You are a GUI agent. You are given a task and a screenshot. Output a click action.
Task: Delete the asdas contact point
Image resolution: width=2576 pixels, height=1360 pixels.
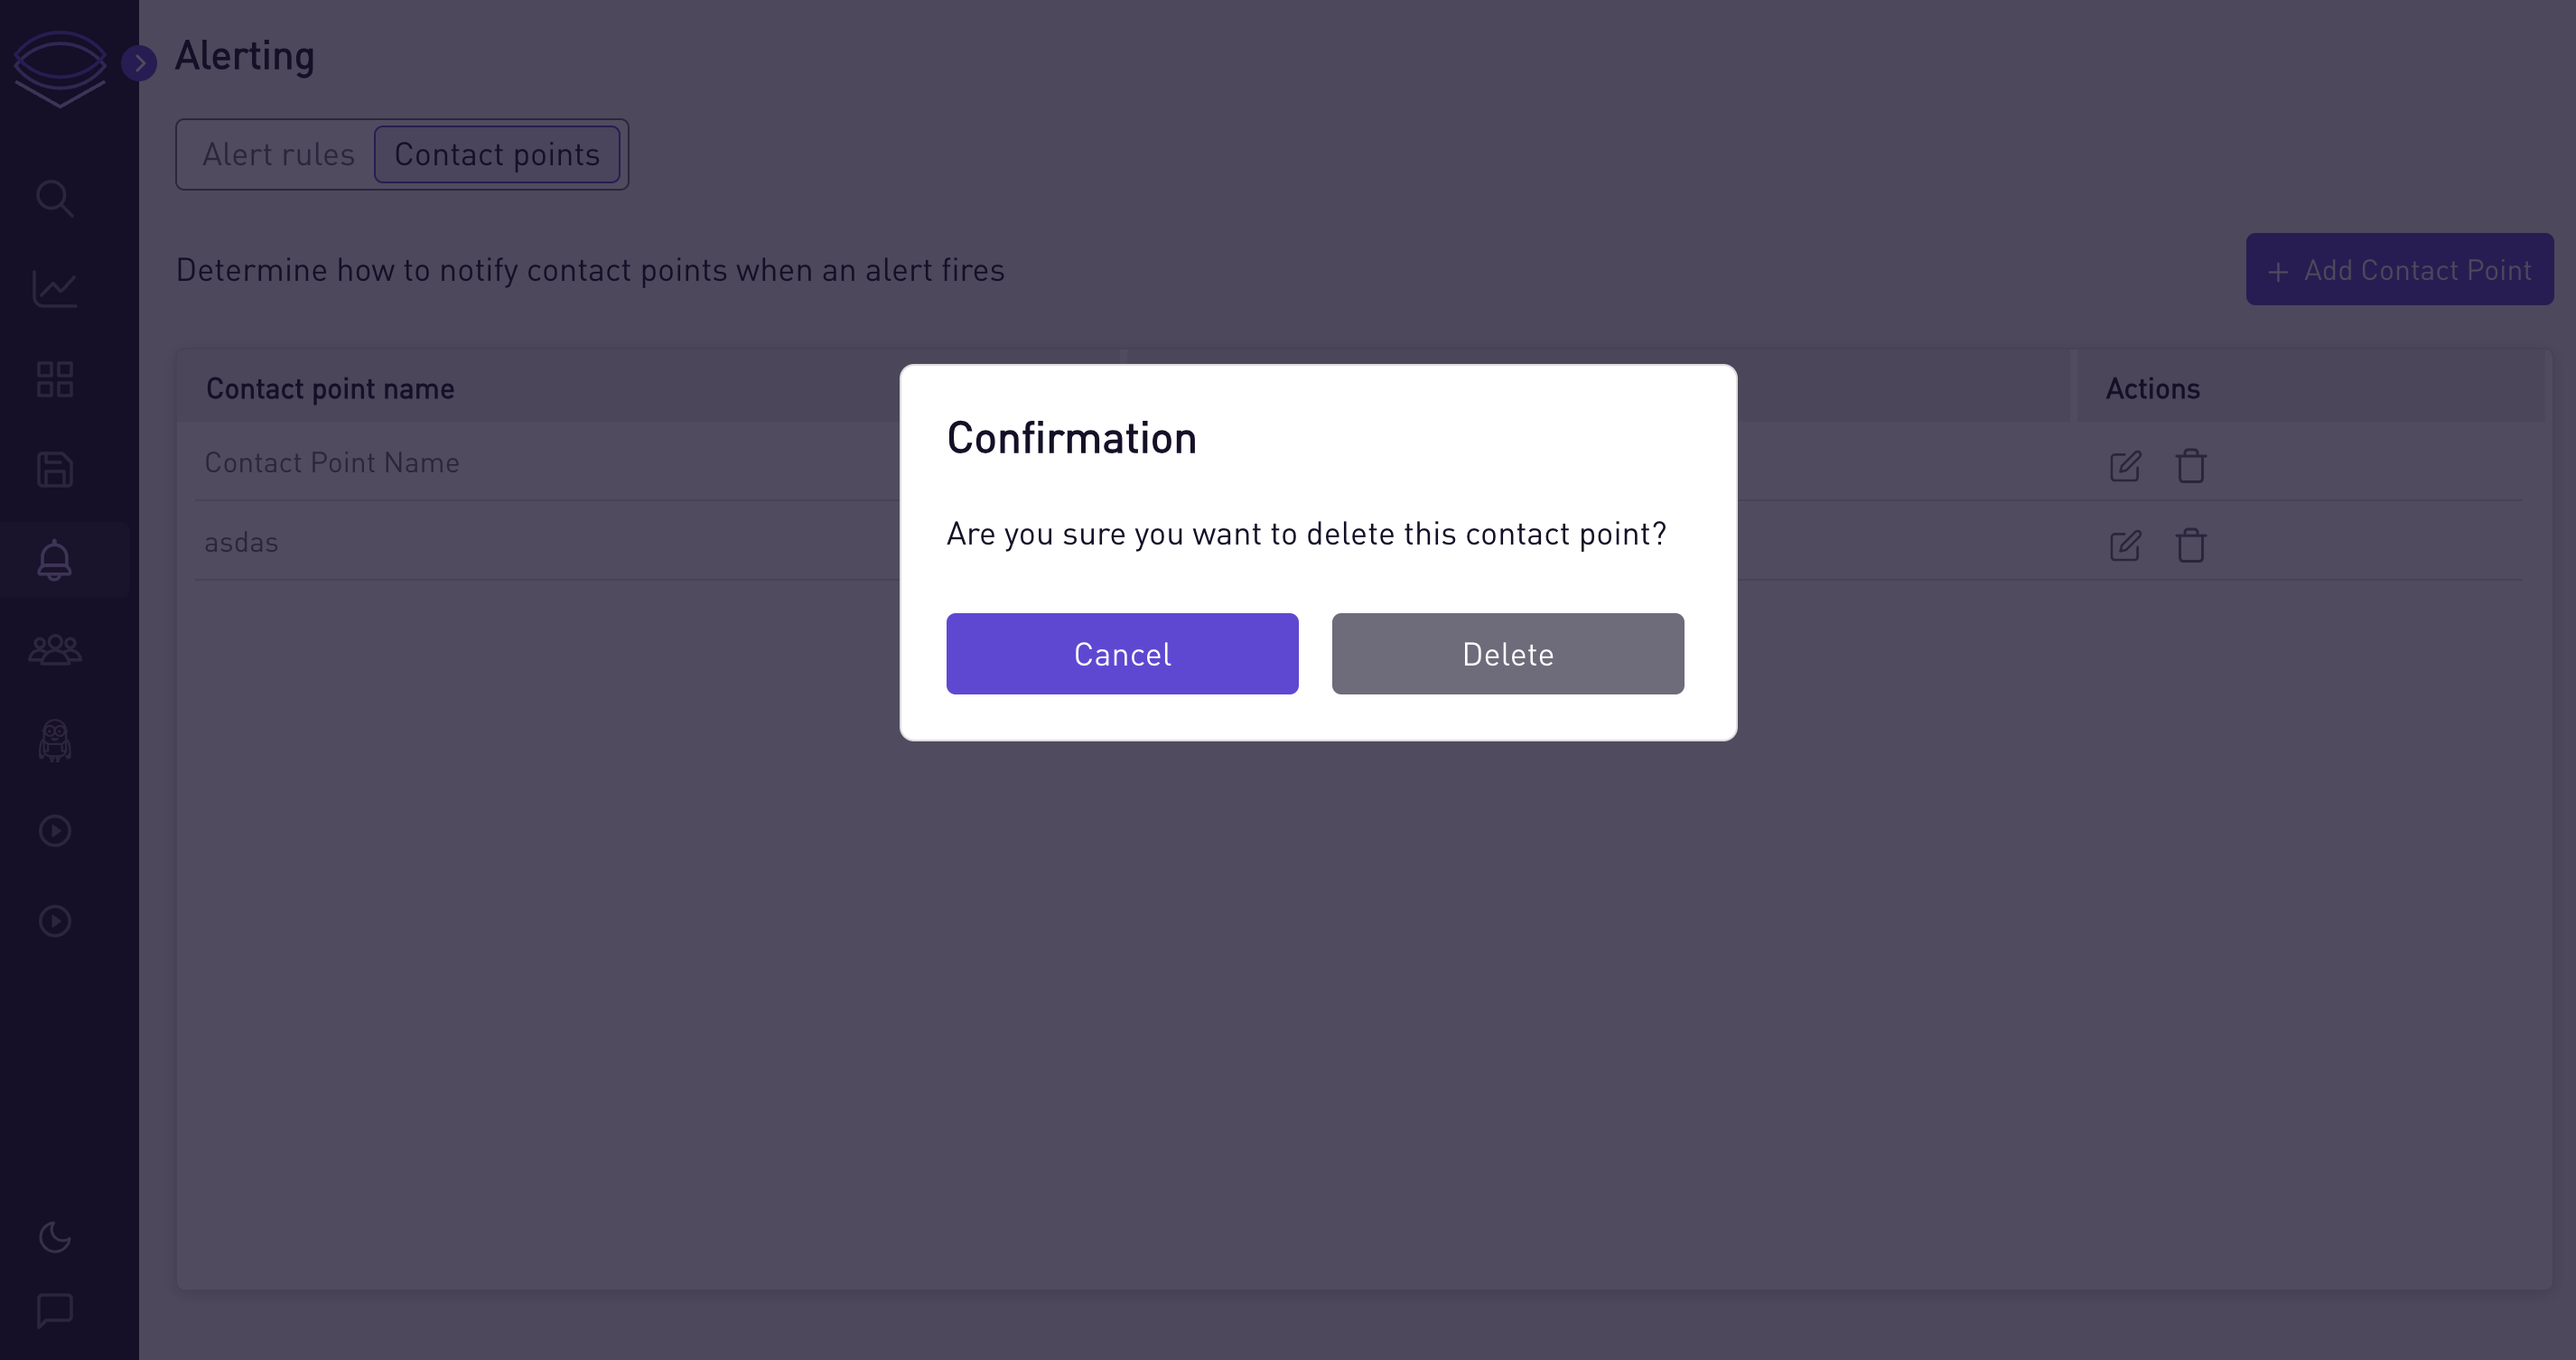(x=2190, y=545)
